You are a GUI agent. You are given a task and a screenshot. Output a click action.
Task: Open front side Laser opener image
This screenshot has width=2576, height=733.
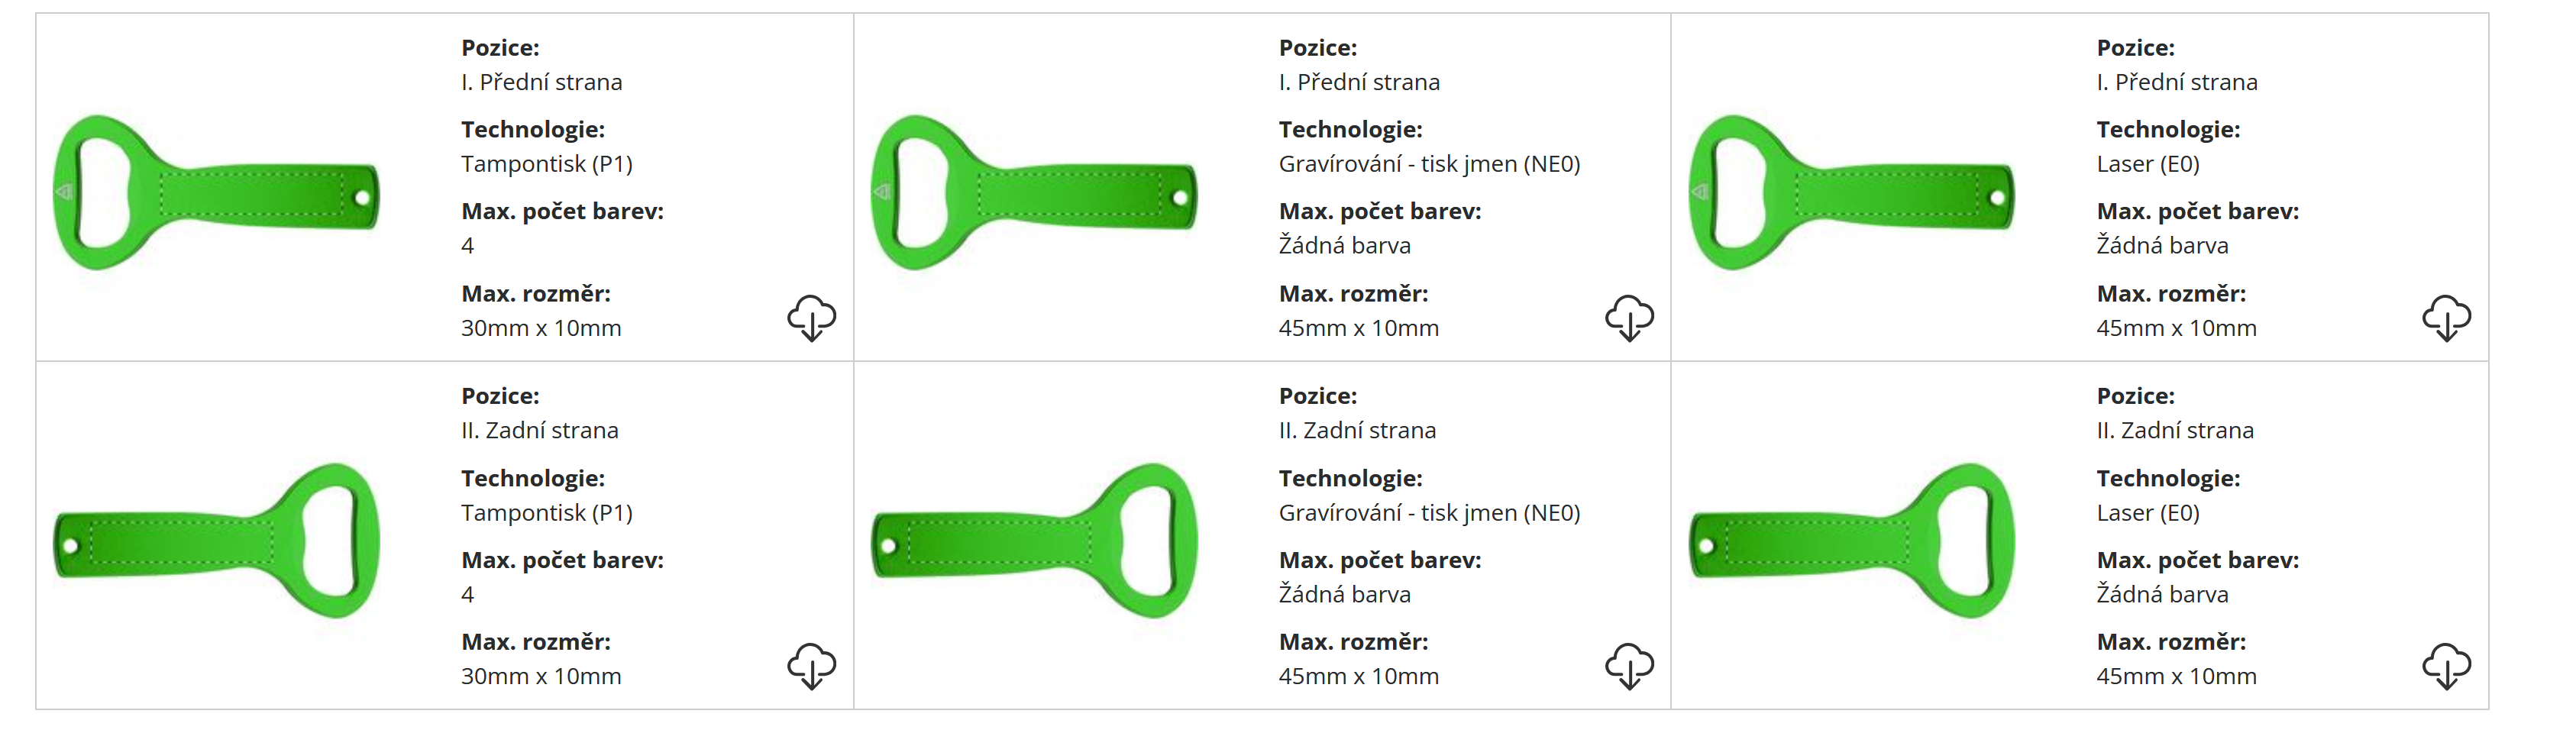pyautogui.click(x=1851, y=192)
